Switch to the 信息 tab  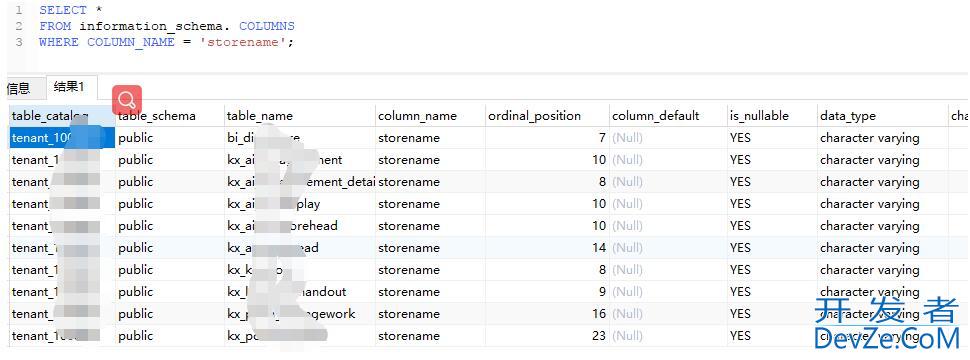click(19, 88)
